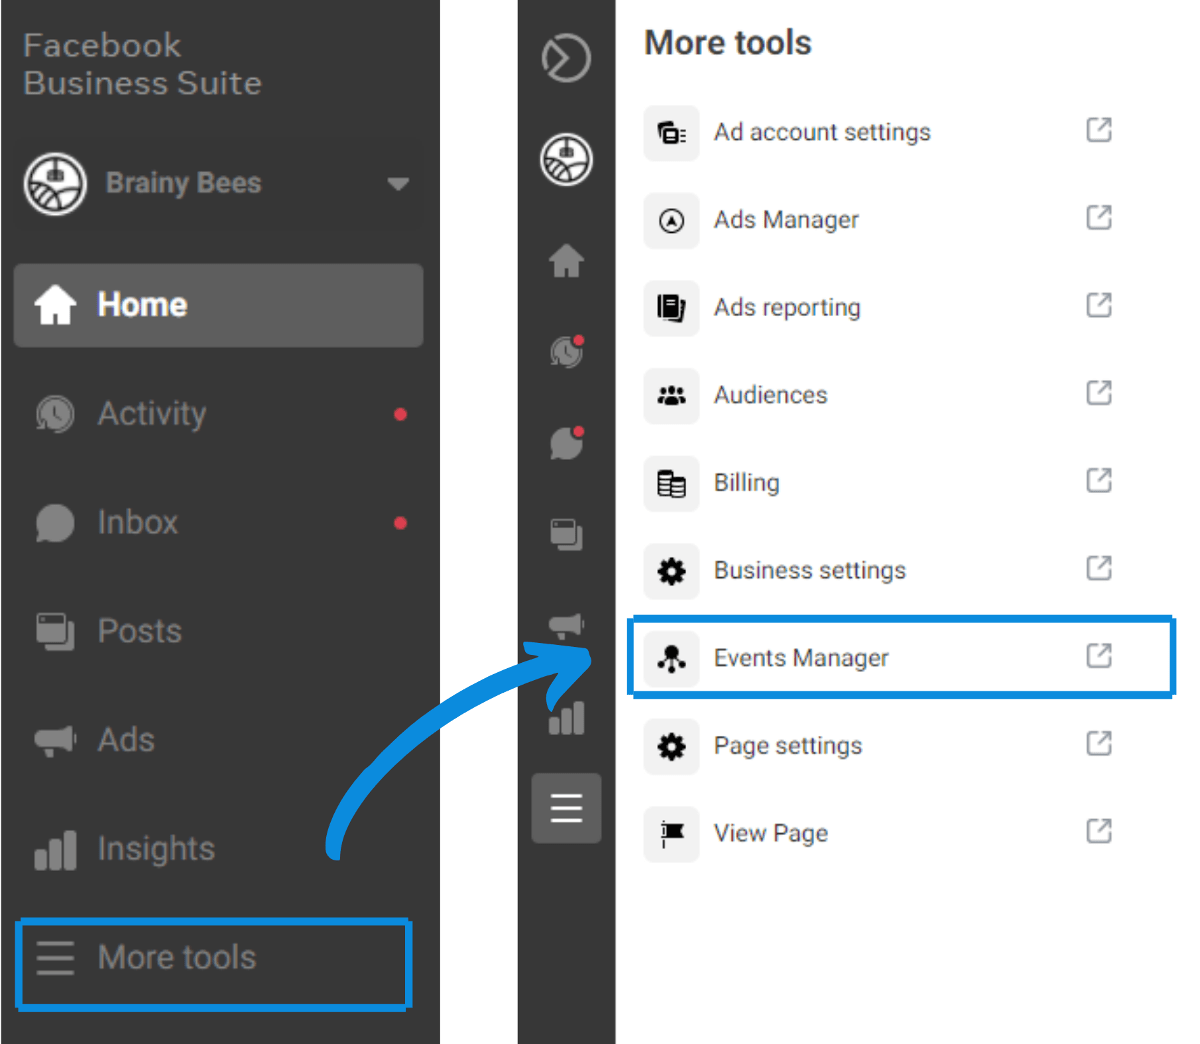1200x1044 pixels.
Task: Click the Ads Manager circular arrow icon
Action: pyautogui.click(x=671, y=220)
